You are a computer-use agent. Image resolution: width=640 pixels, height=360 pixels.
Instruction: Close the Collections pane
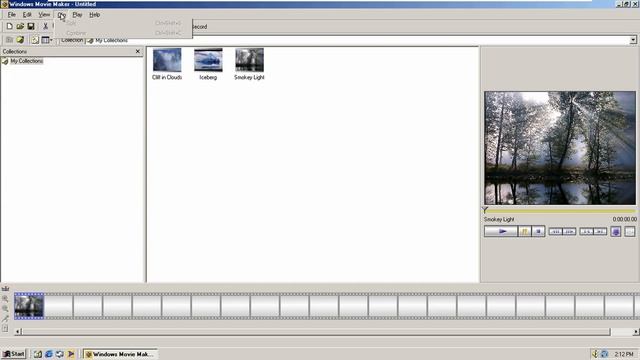(138, 51)
